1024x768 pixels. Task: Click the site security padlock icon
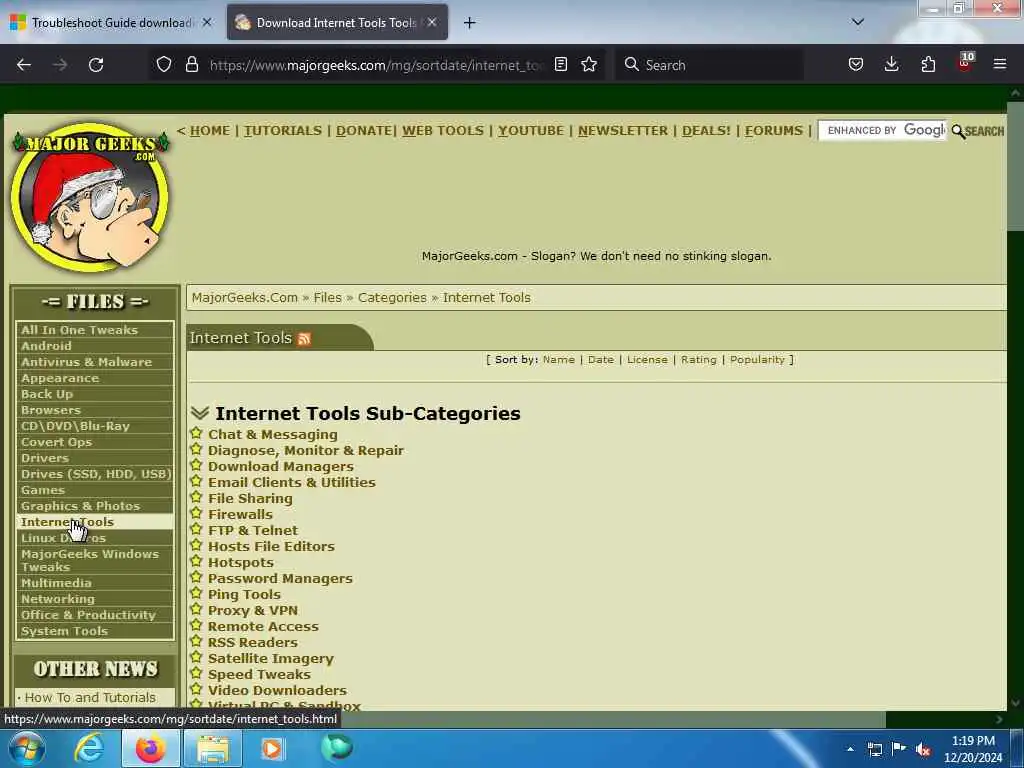[191, 65]
